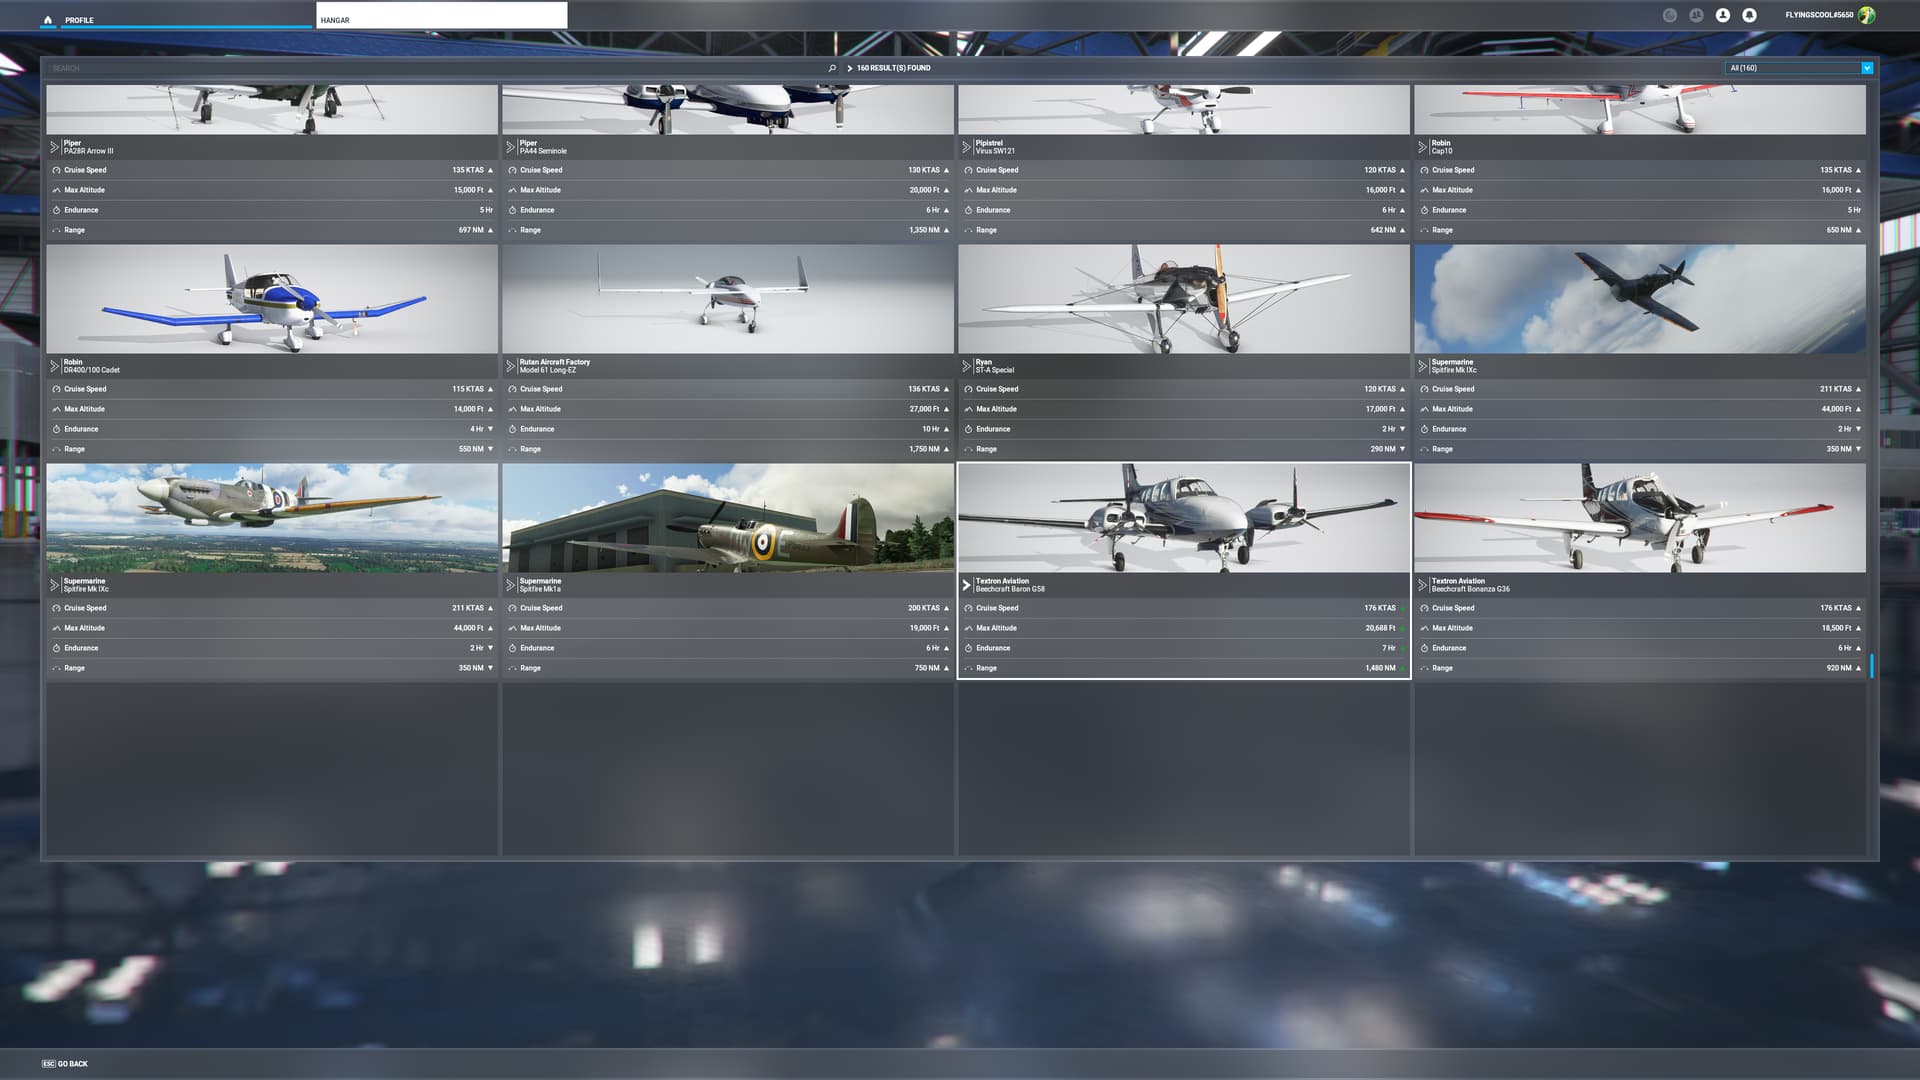Click the 18,500 Ft altitude for Bonanza G36
This screenshot has width=1920, height=1080.
1836,628
